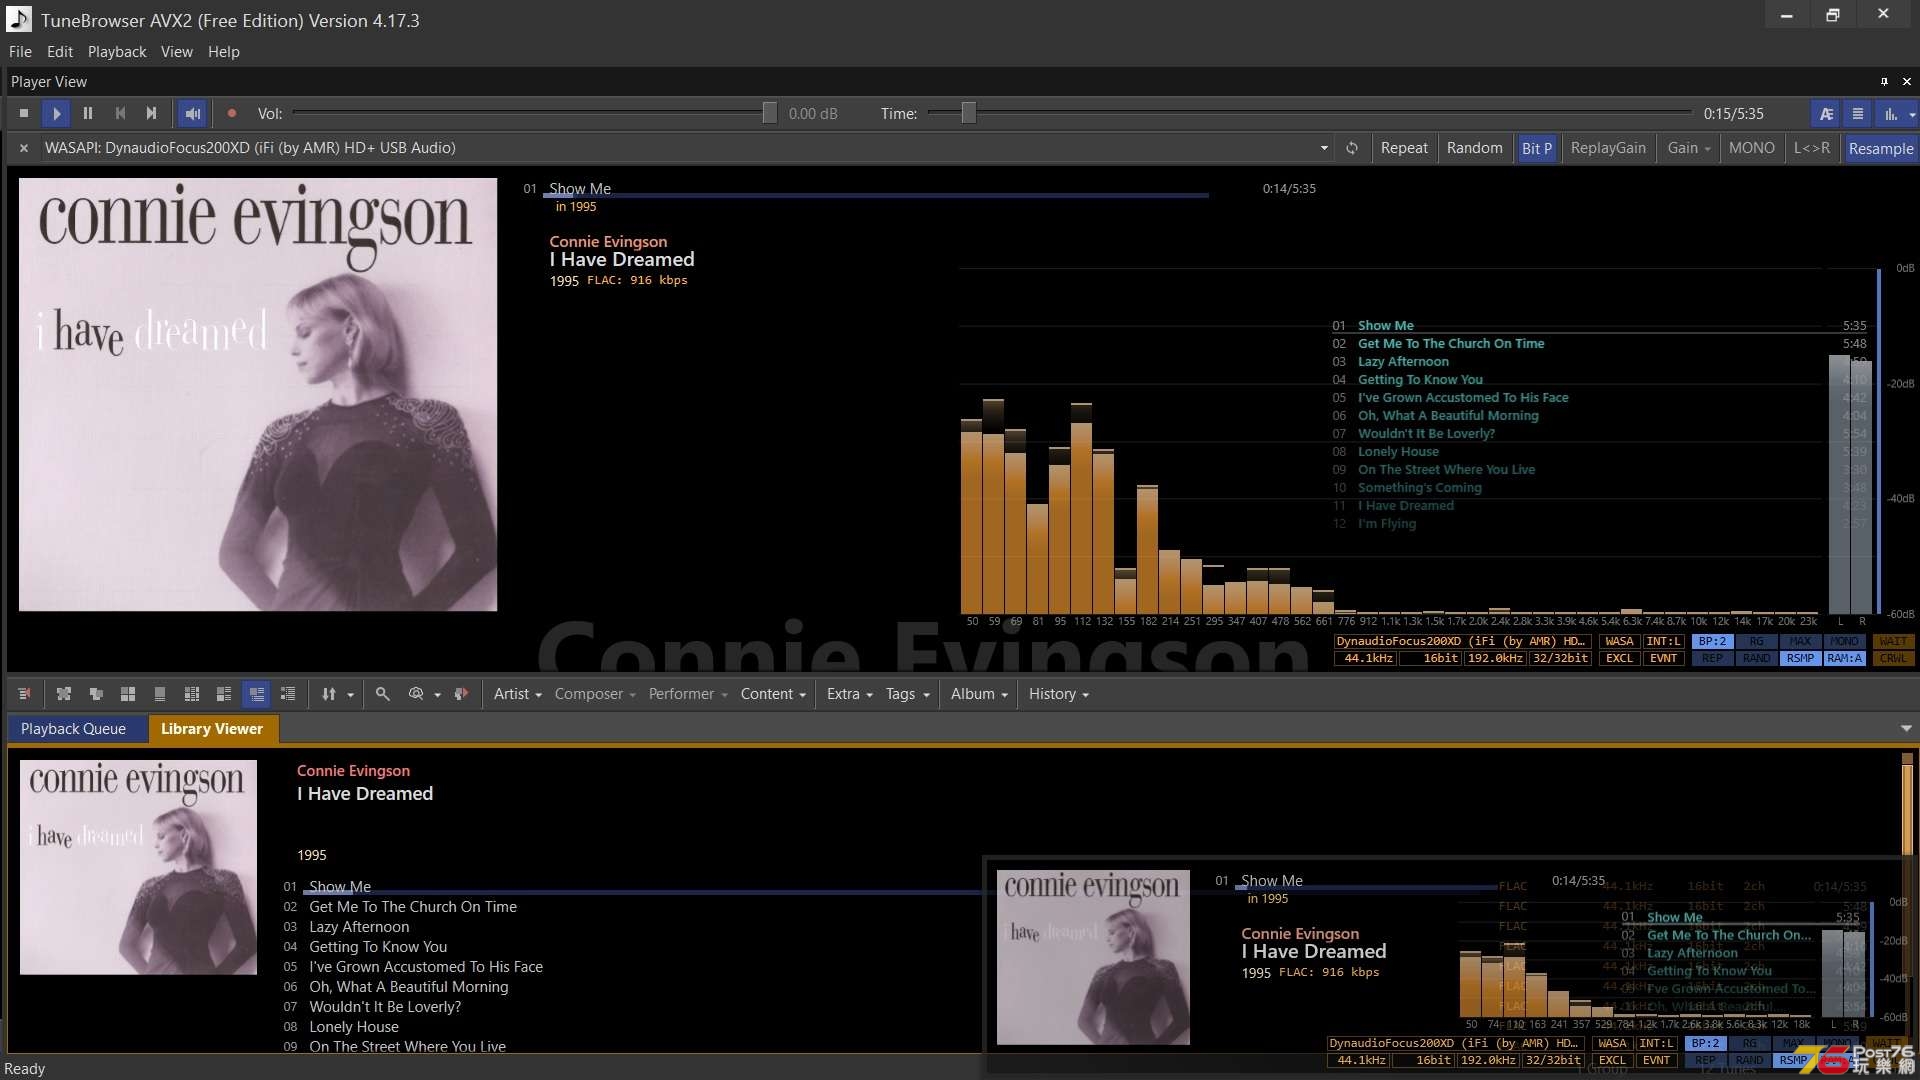
Task: Toggle MONO output
Action: (x=1751, y=148)
